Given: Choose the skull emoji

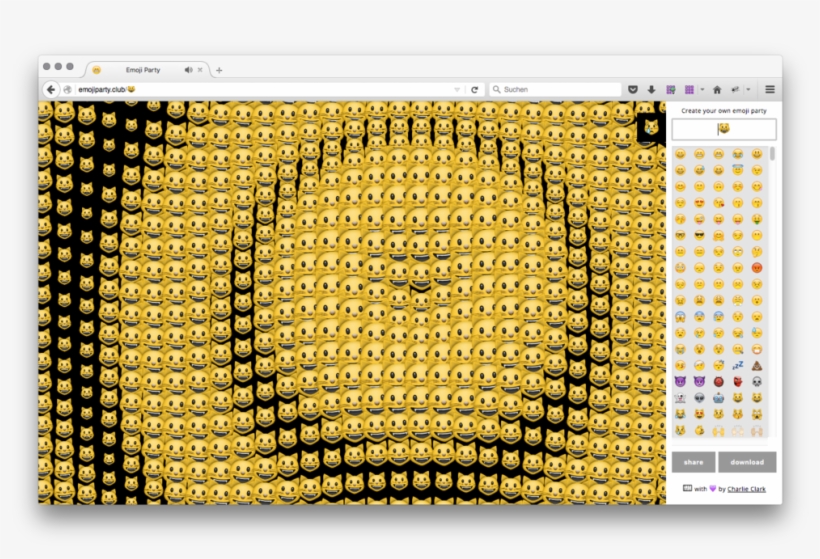Looking at the screenshot, I should coord(757,382).
